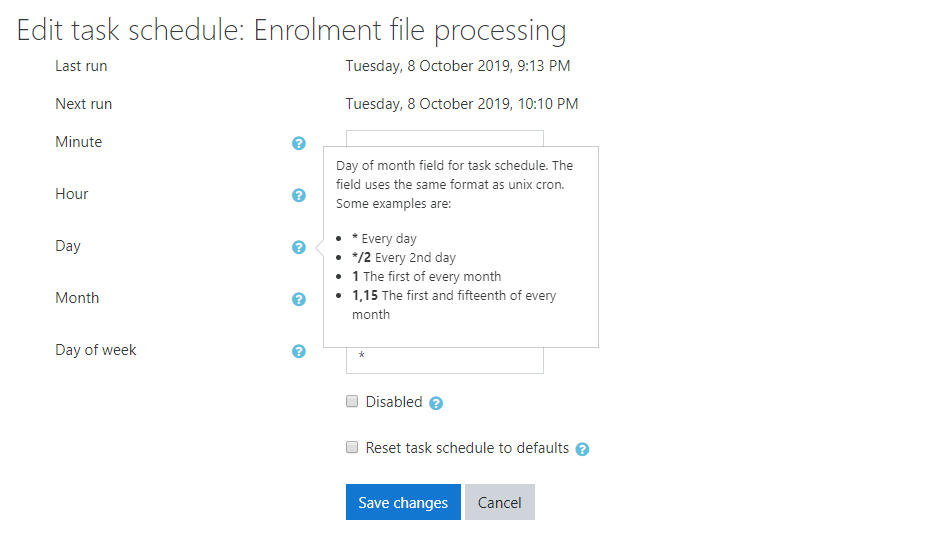The image size is (936, 537).
Task: Tick the Disabled checkbox
Action: [x=352, y=401]
